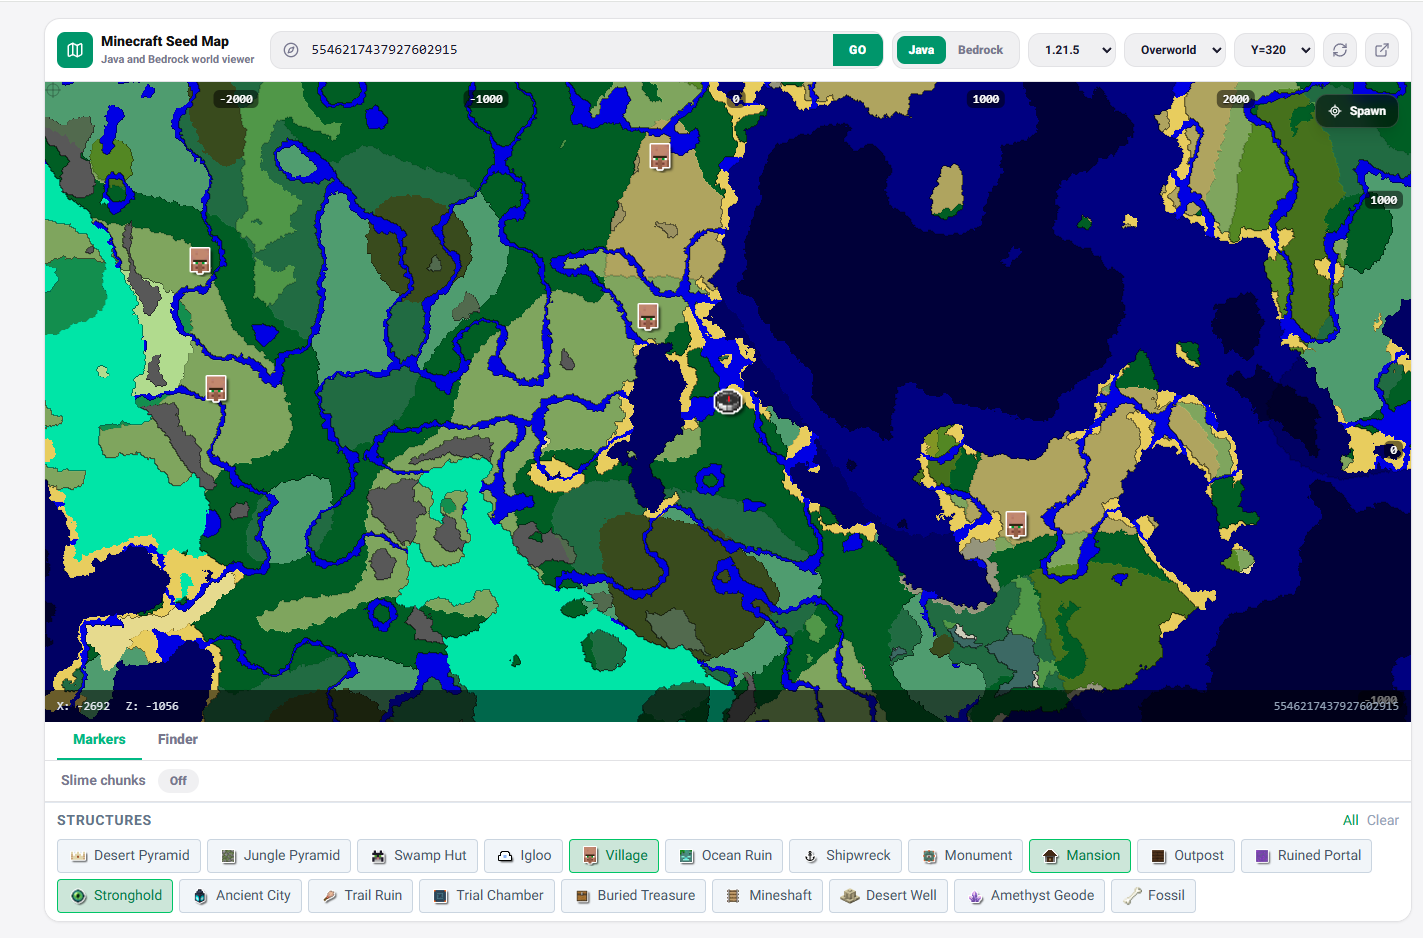Click the village marker near the -2000 label

pos(200,261)
